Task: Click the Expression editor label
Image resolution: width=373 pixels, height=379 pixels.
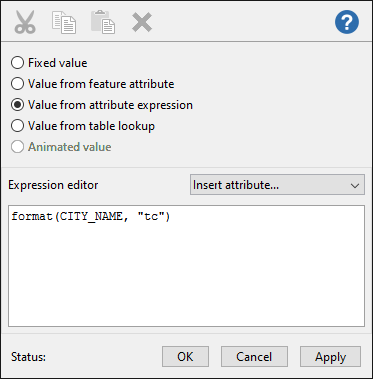Action: (53, 185)
